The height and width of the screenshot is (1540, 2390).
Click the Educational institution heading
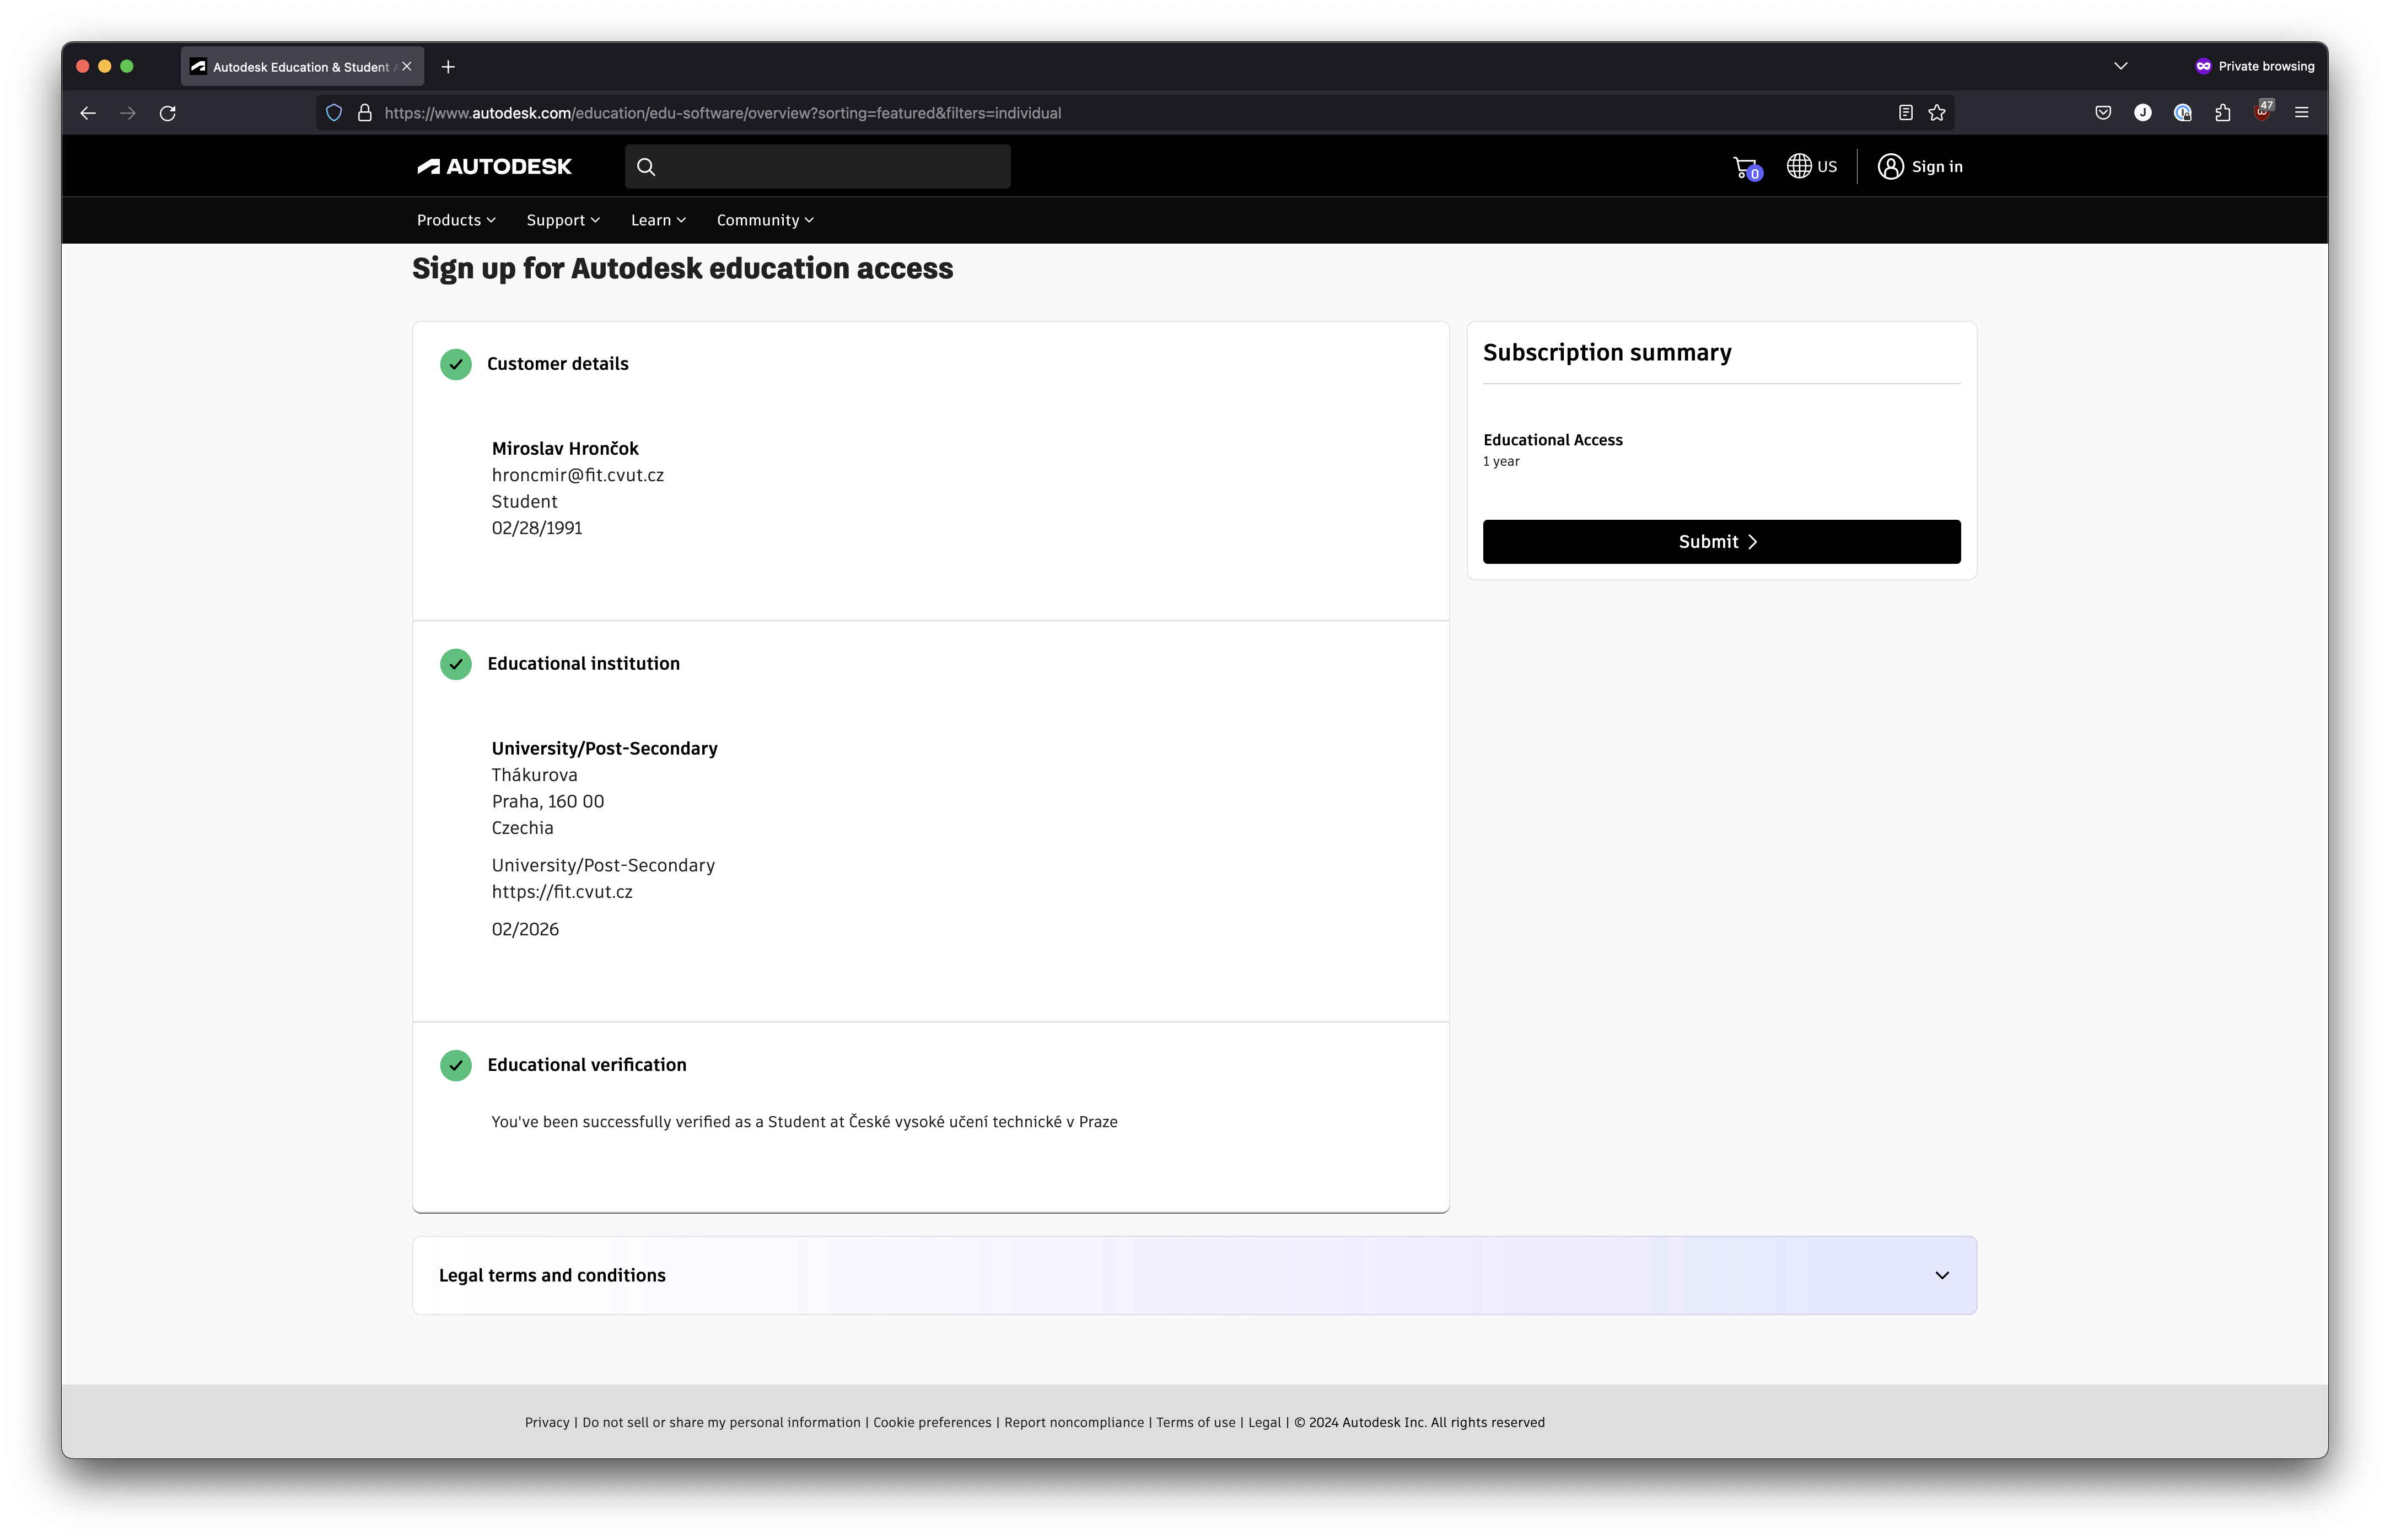click(584, 664)
